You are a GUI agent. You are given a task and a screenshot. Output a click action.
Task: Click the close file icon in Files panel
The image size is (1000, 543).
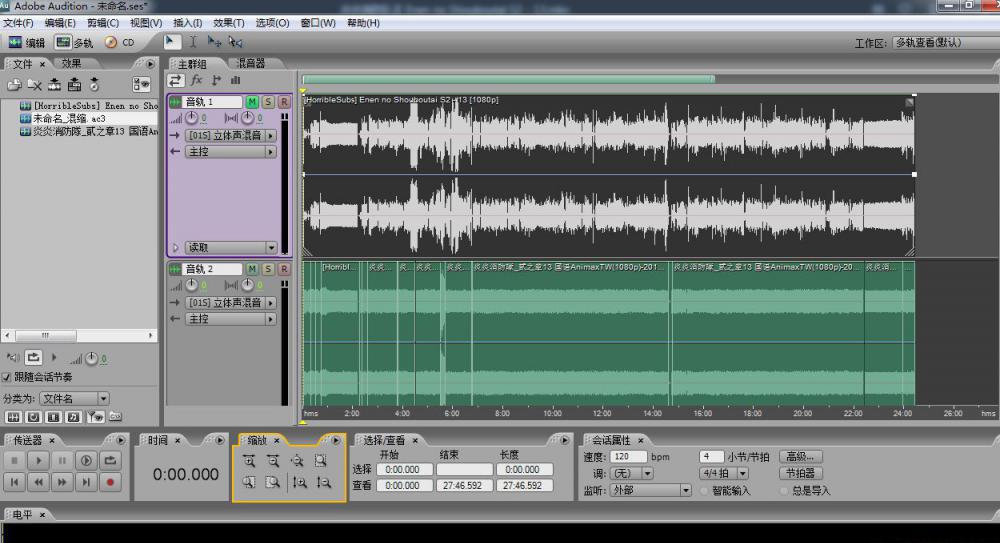(x=34, y=84)
